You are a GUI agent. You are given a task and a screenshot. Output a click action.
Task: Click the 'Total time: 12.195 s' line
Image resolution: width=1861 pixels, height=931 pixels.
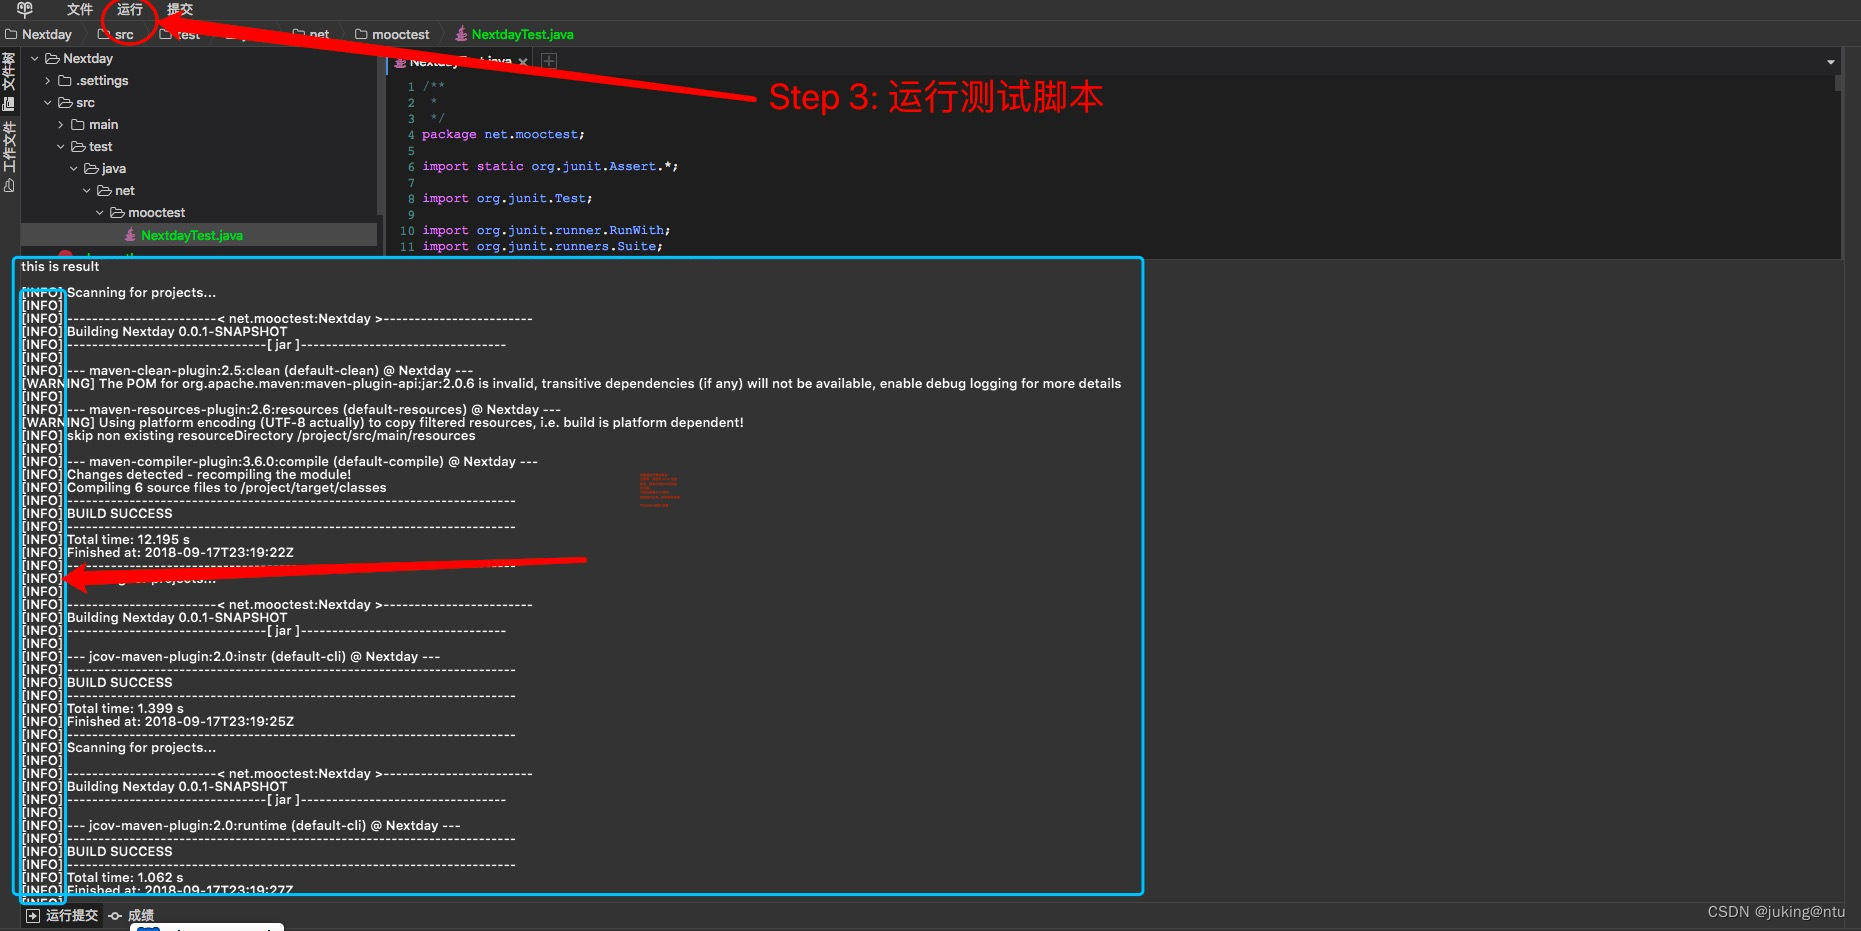106,540
